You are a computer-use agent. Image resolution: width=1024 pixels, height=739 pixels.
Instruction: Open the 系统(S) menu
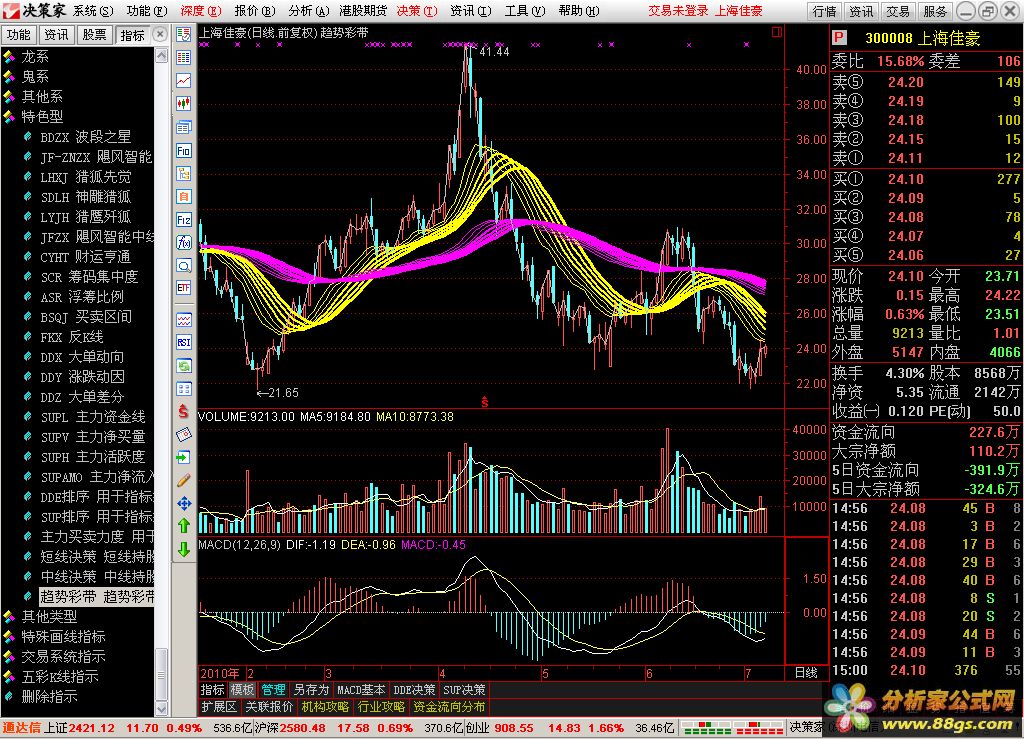(93, 10)
